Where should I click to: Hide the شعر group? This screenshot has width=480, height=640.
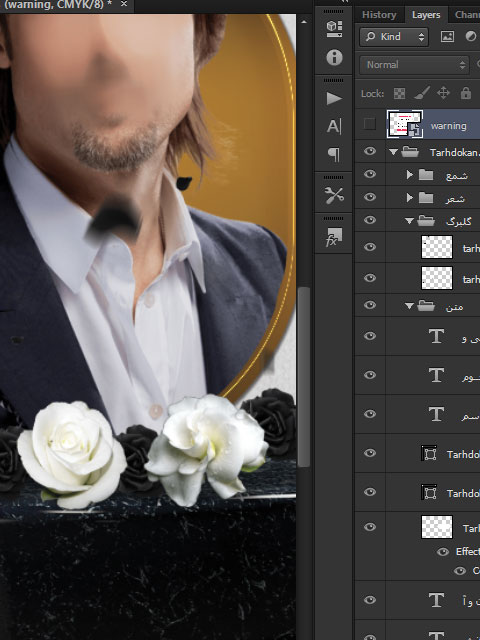[370, 197]
